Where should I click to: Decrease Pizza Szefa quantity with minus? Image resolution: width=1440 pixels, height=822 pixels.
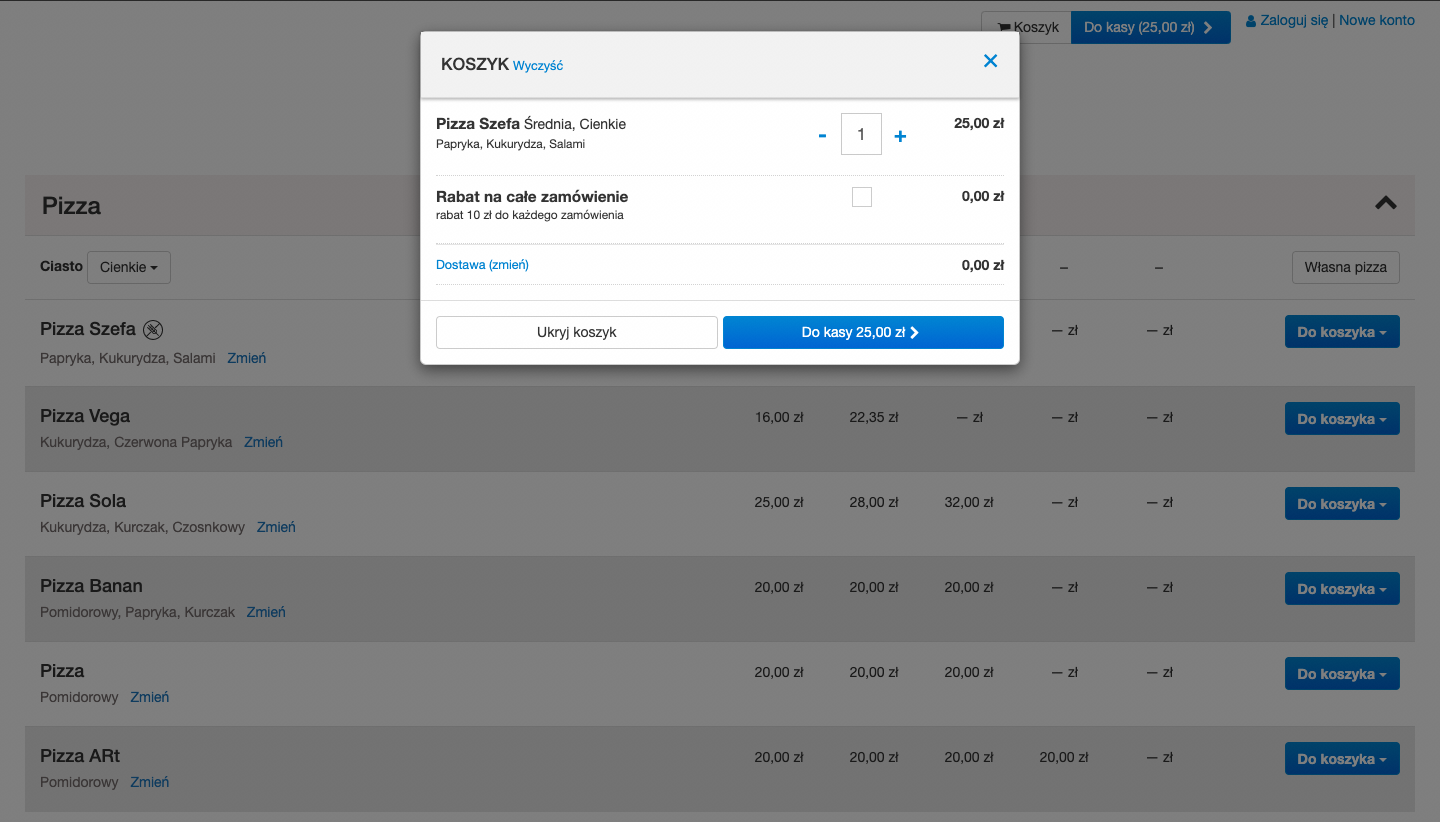822,136
